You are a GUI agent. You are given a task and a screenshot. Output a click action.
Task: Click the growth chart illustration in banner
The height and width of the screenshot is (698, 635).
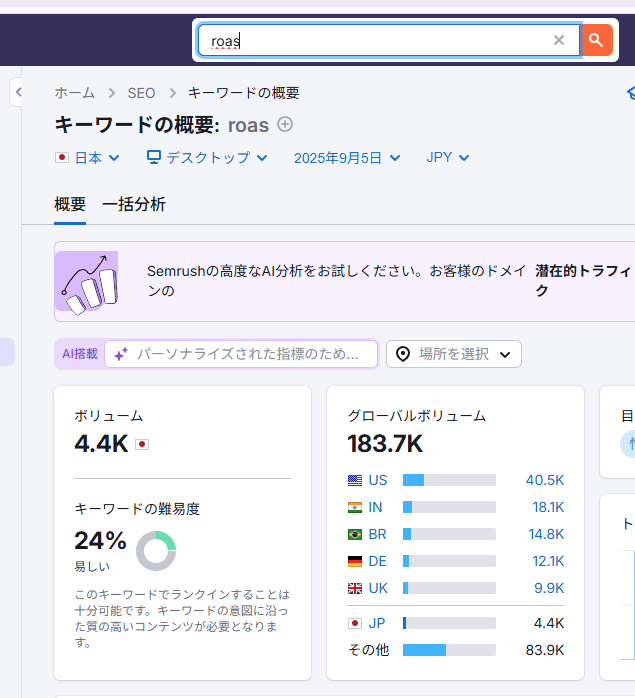(86, 282)
